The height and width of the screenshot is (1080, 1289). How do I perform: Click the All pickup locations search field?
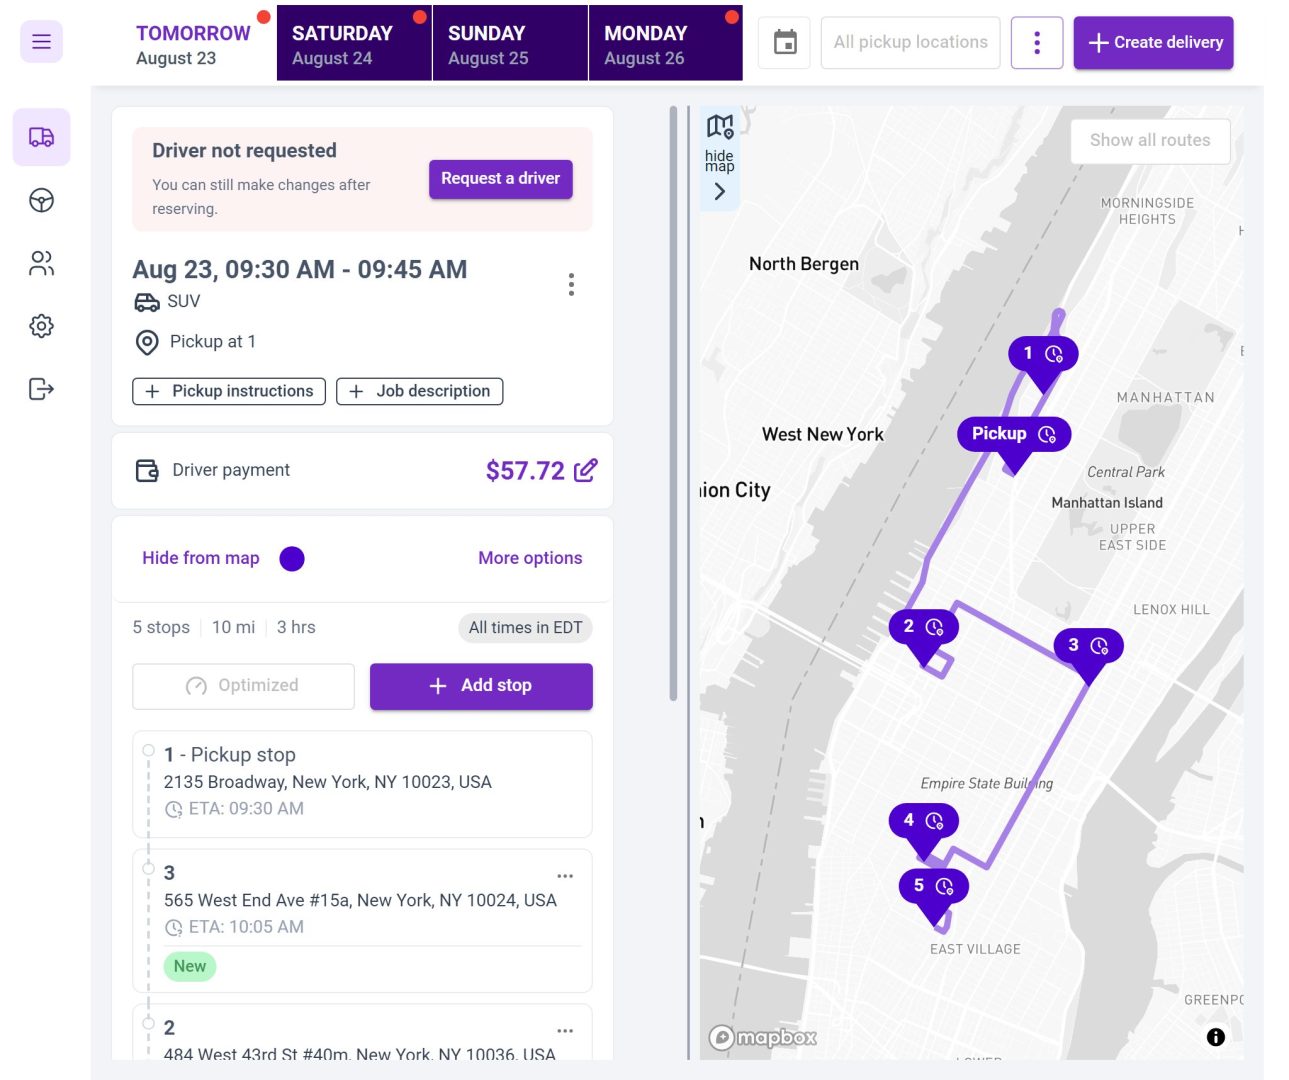[x=910, y=42]
